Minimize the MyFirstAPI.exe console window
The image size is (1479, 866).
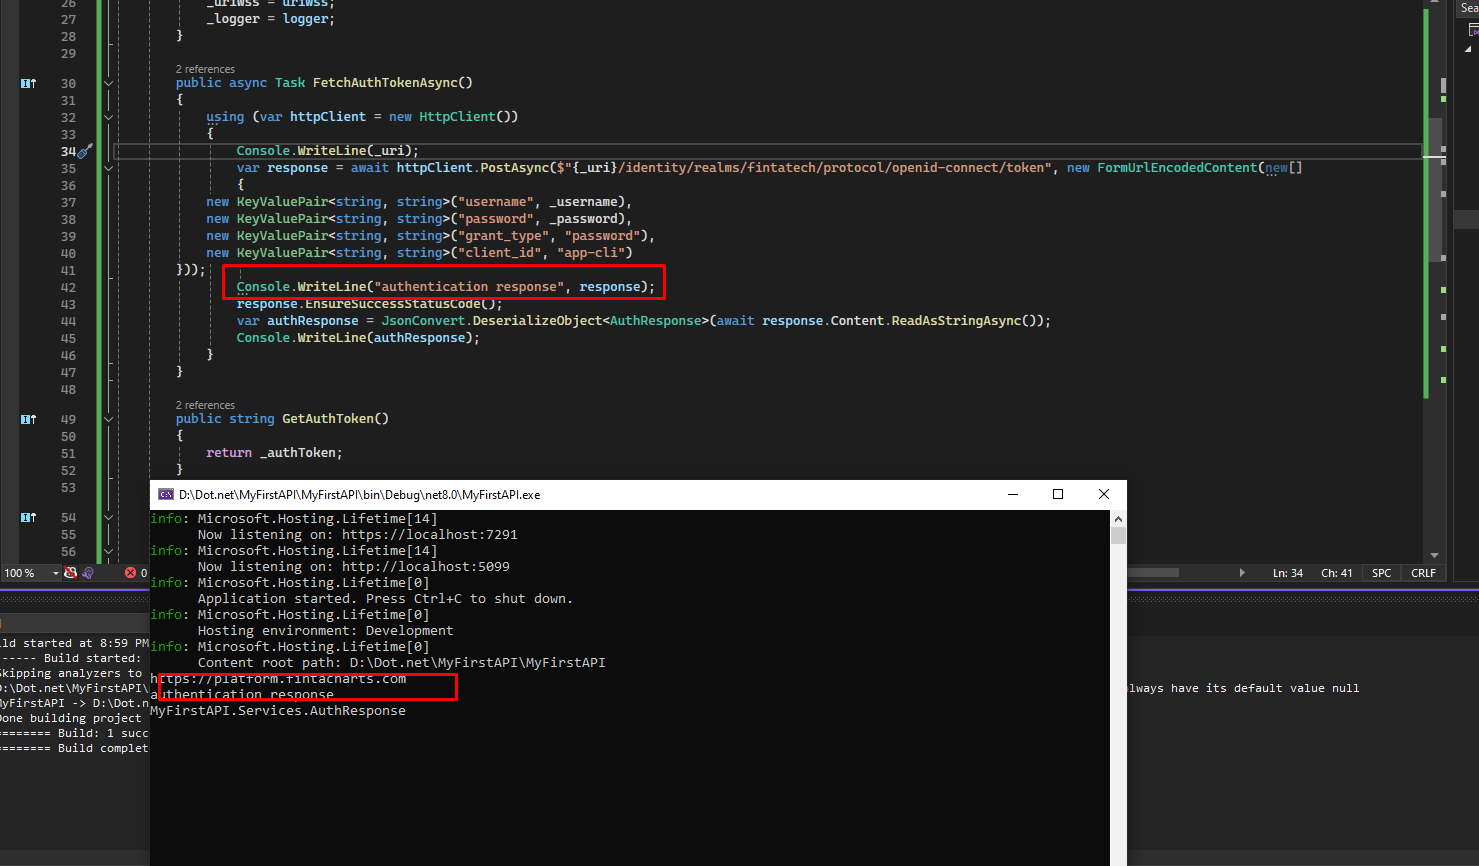(1012, 494)
